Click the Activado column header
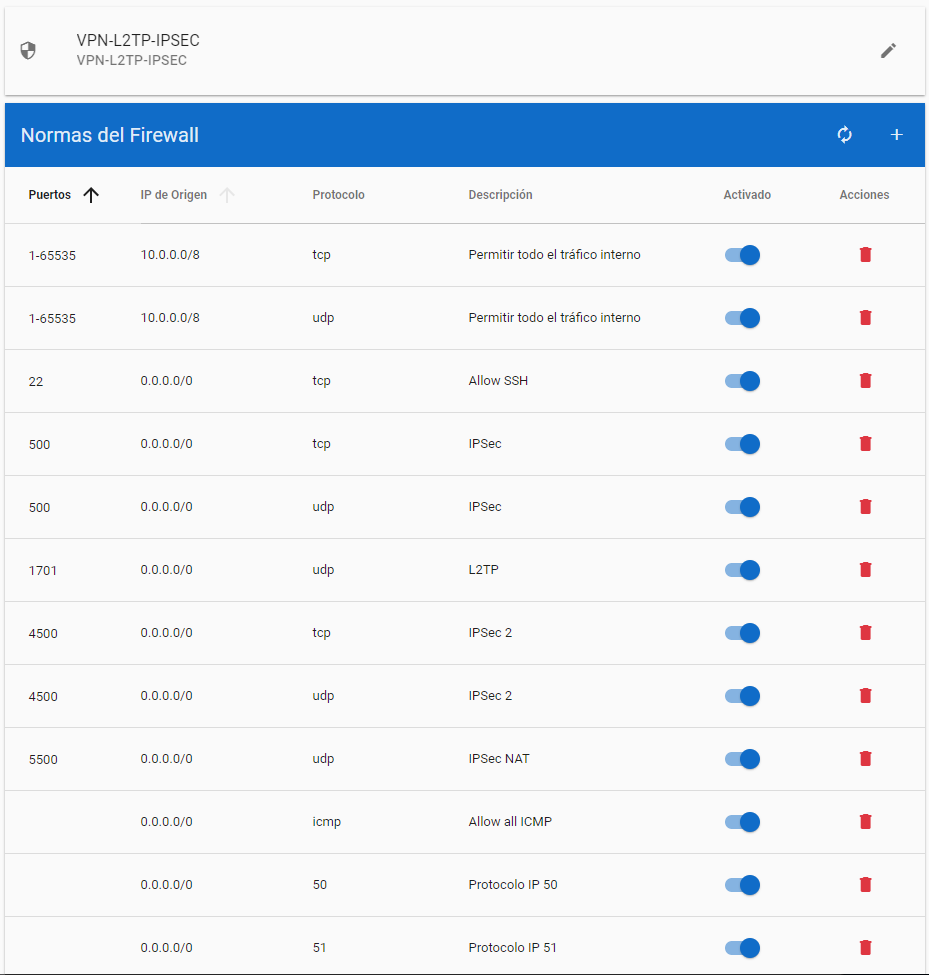Screen dimensions: 929x975 (x=747, y=195)
